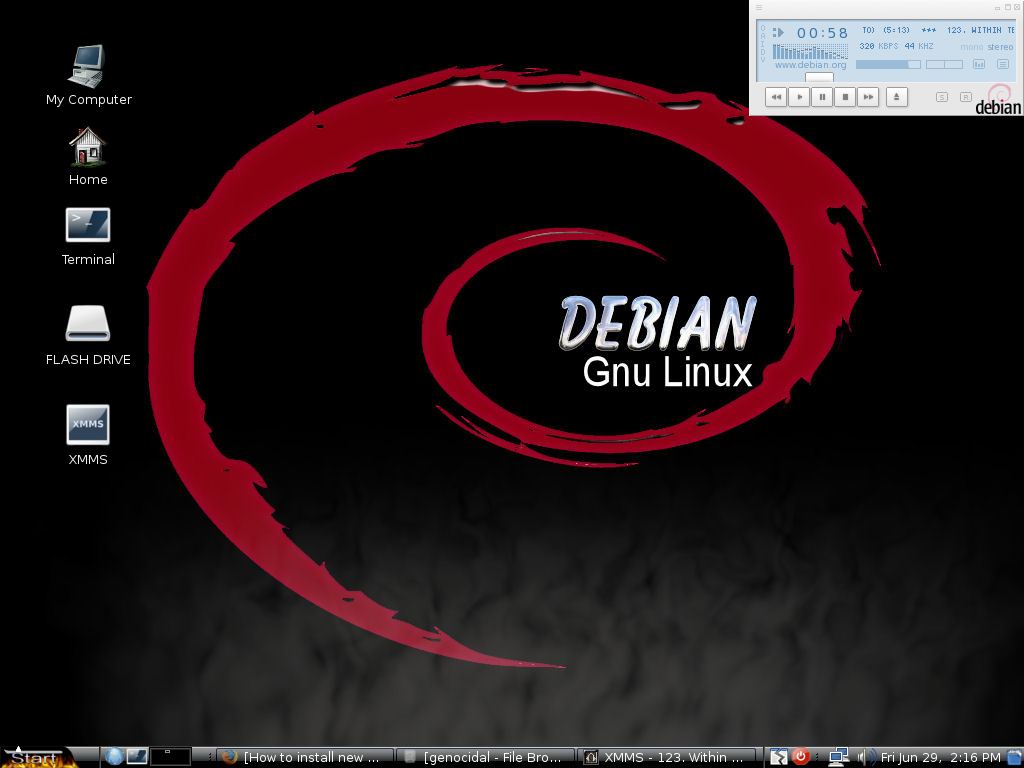Switch to the XMMS taskbar window button

tap(666, 757)
